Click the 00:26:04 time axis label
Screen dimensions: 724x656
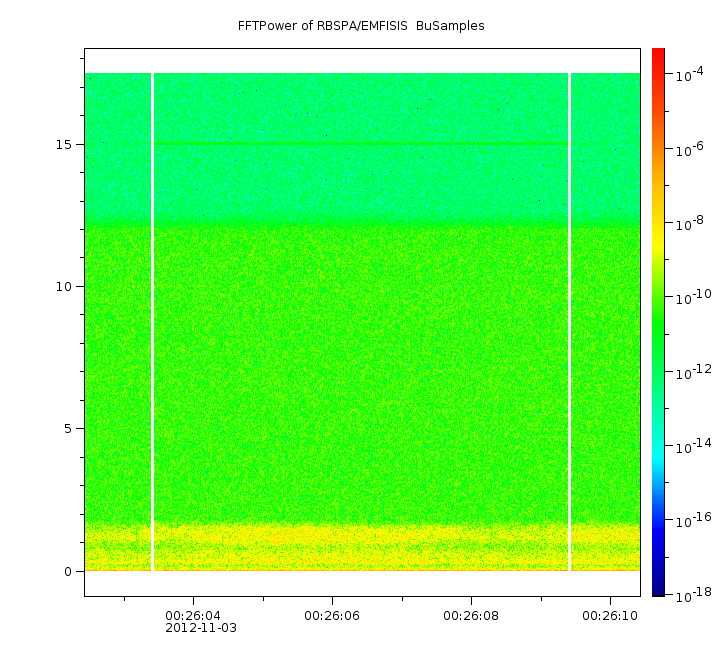click(193, 615)
